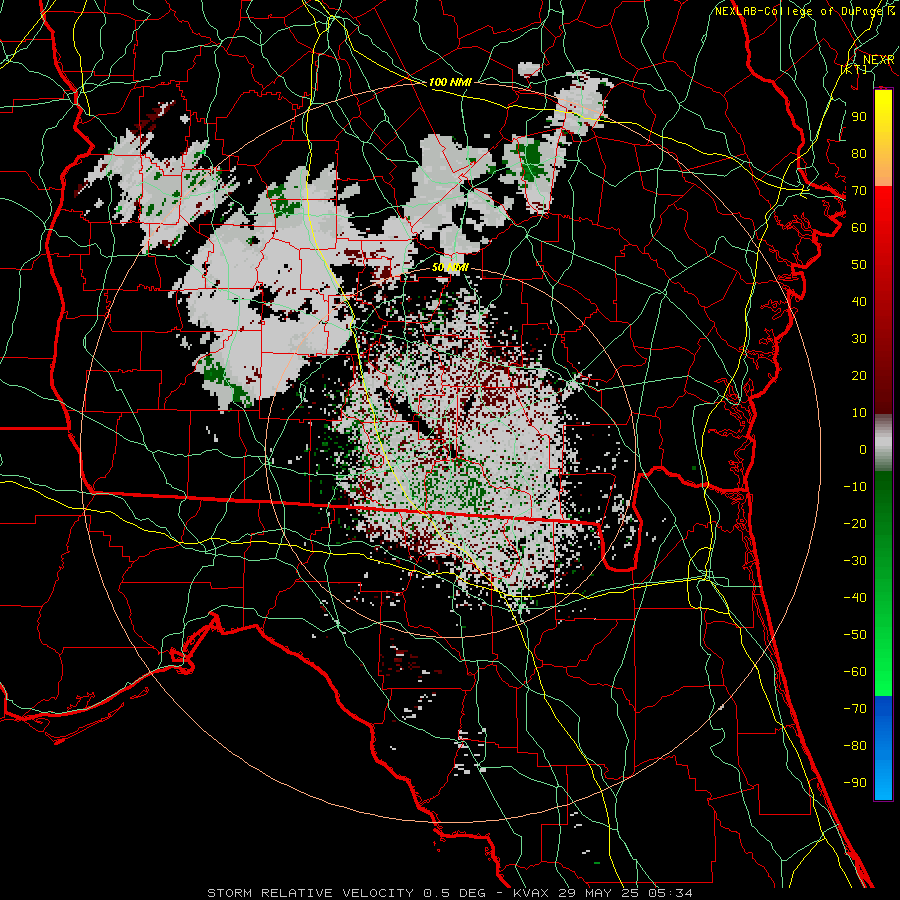Viewport: 900px width, 900px height.
Task: Click the 0.5 DEG elevation angle text
Action: [x=455, y=893]
